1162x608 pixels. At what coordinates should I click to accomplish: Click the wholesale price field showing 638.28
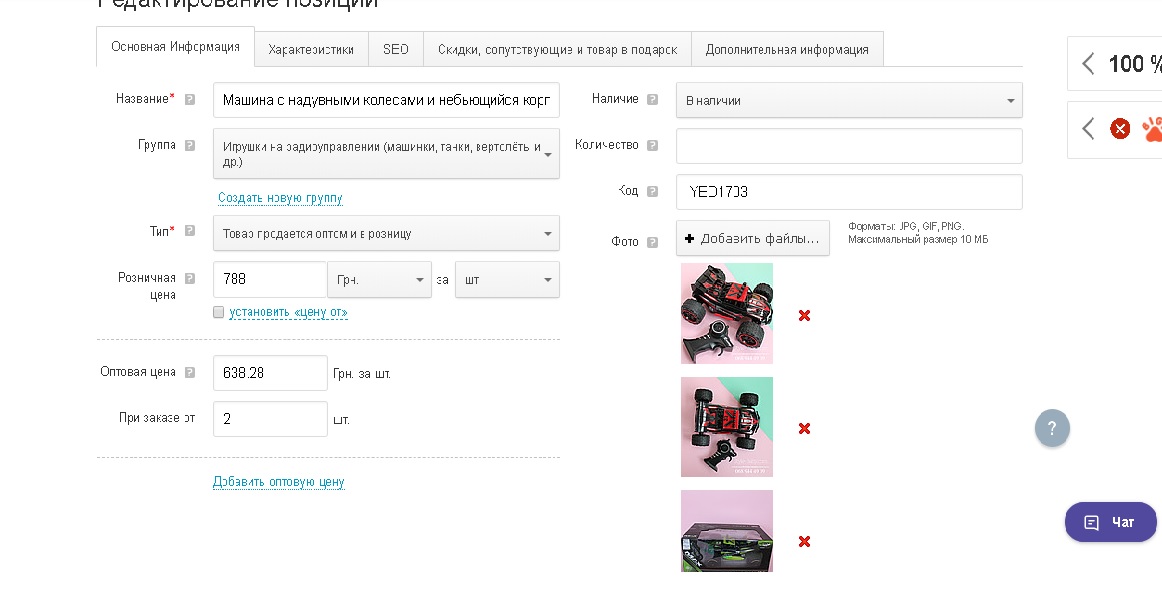(x=270, y=373)
